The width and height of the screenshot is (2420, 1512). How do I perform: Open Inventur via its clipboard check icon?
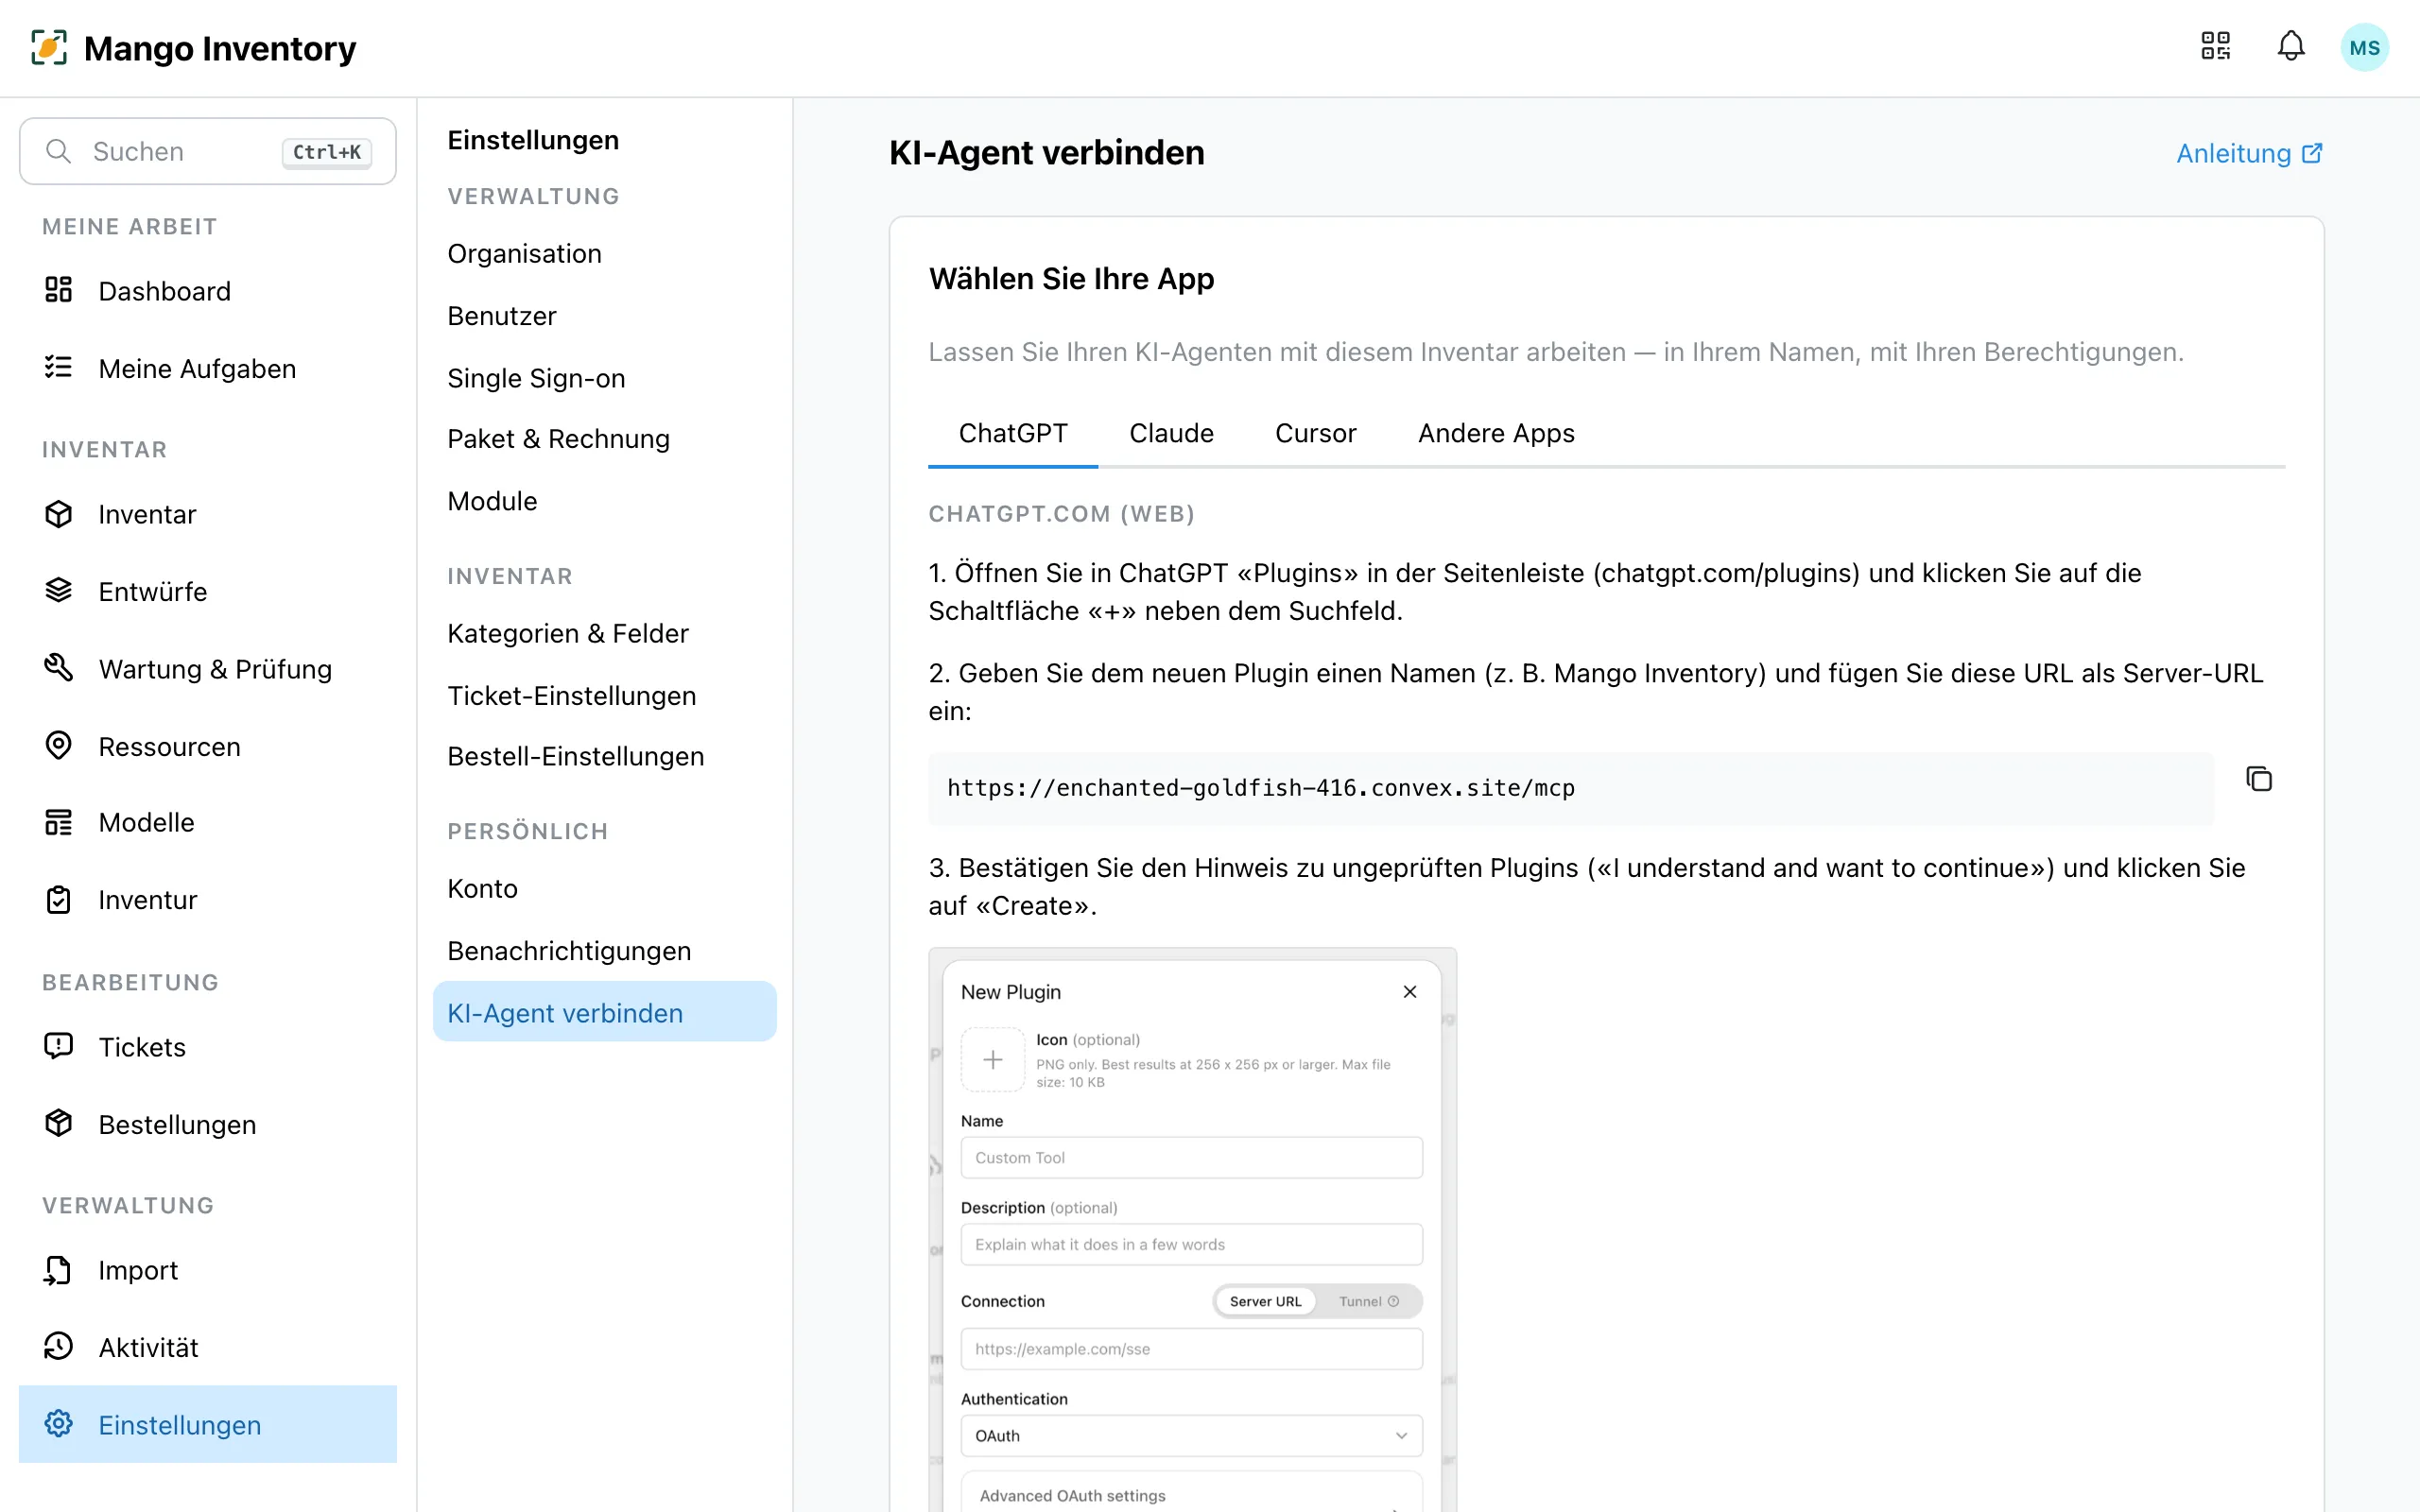tap(58, 899)
